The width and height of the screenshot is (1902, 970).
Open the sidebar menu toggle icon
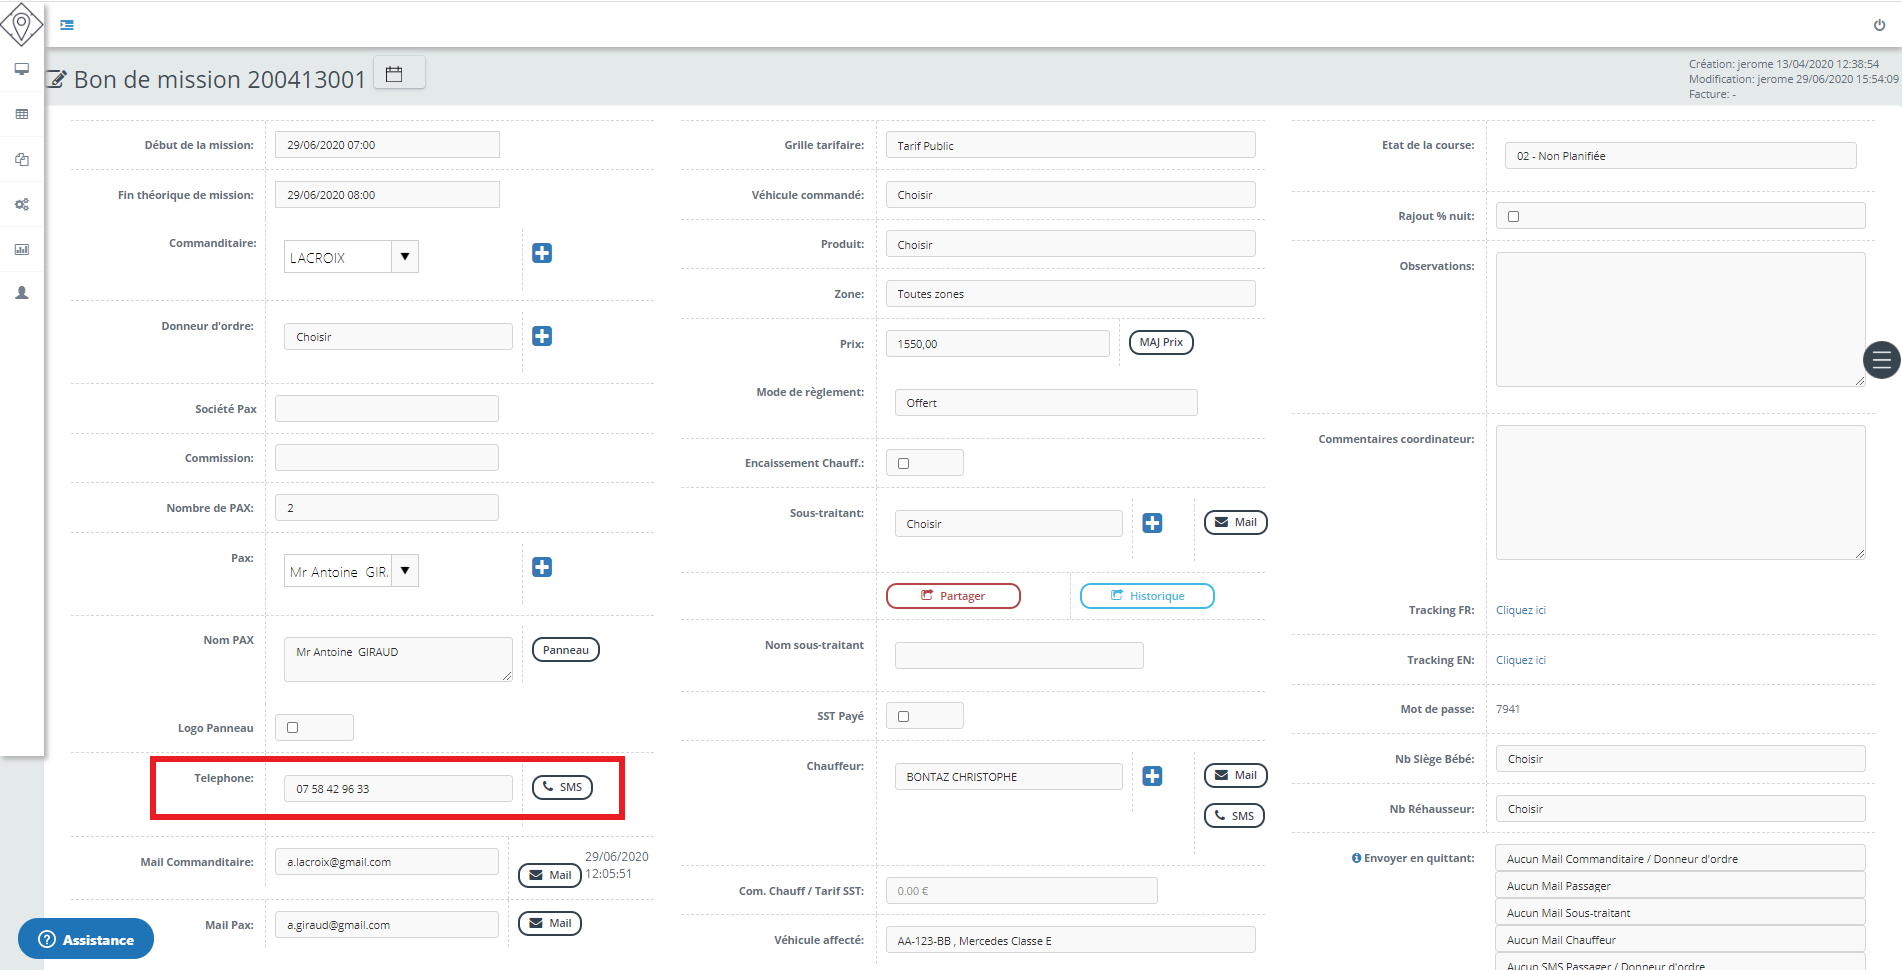pyautogui.click(x=67, y=25)
